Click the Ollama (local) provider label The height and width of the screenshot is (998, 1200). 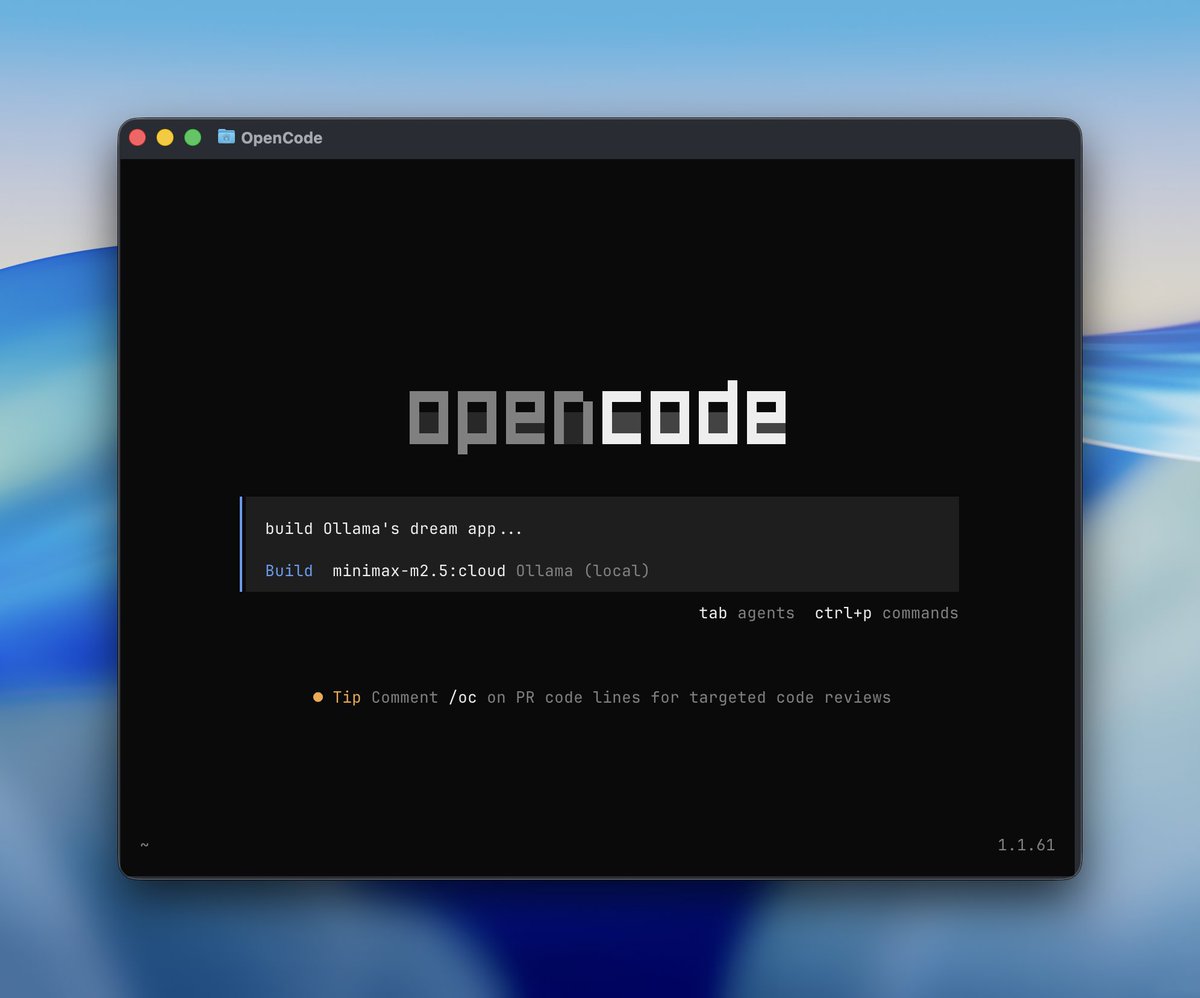click(583, 570)
